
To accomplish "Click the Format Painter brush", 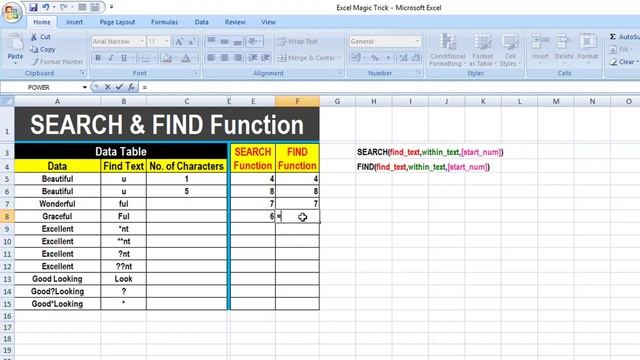I will (58, 62).
